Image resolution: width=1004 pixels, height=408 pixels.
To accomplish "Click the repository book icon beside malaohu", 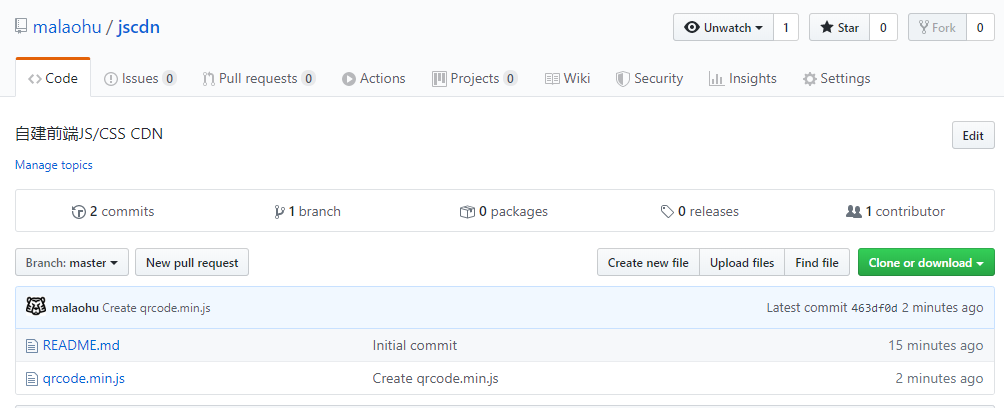I will 21,27.
